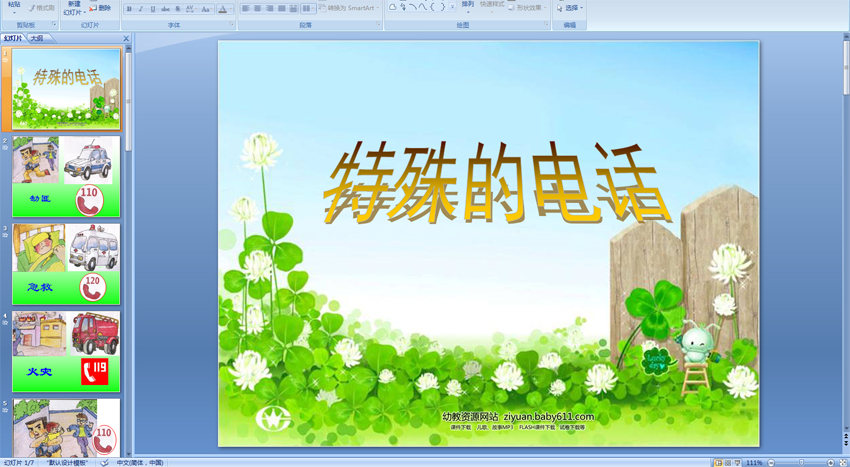The width and height of the screenshot is (850, 467).
Task: Align text left in paragraph group
Action: point(245,8)
